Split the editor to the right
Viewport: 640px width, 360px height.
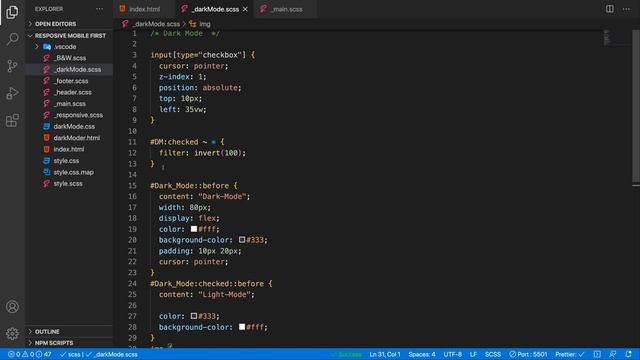pyautogui.click(x=609, y=9)
